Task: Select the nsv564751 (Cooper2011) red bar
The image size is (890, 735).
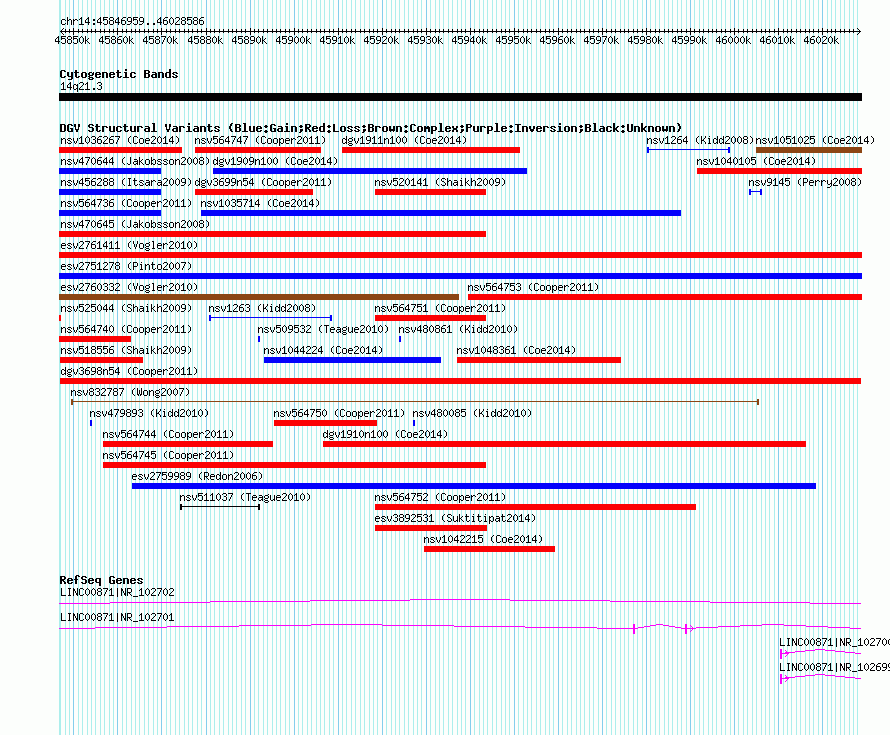Action: pos(430,318)
